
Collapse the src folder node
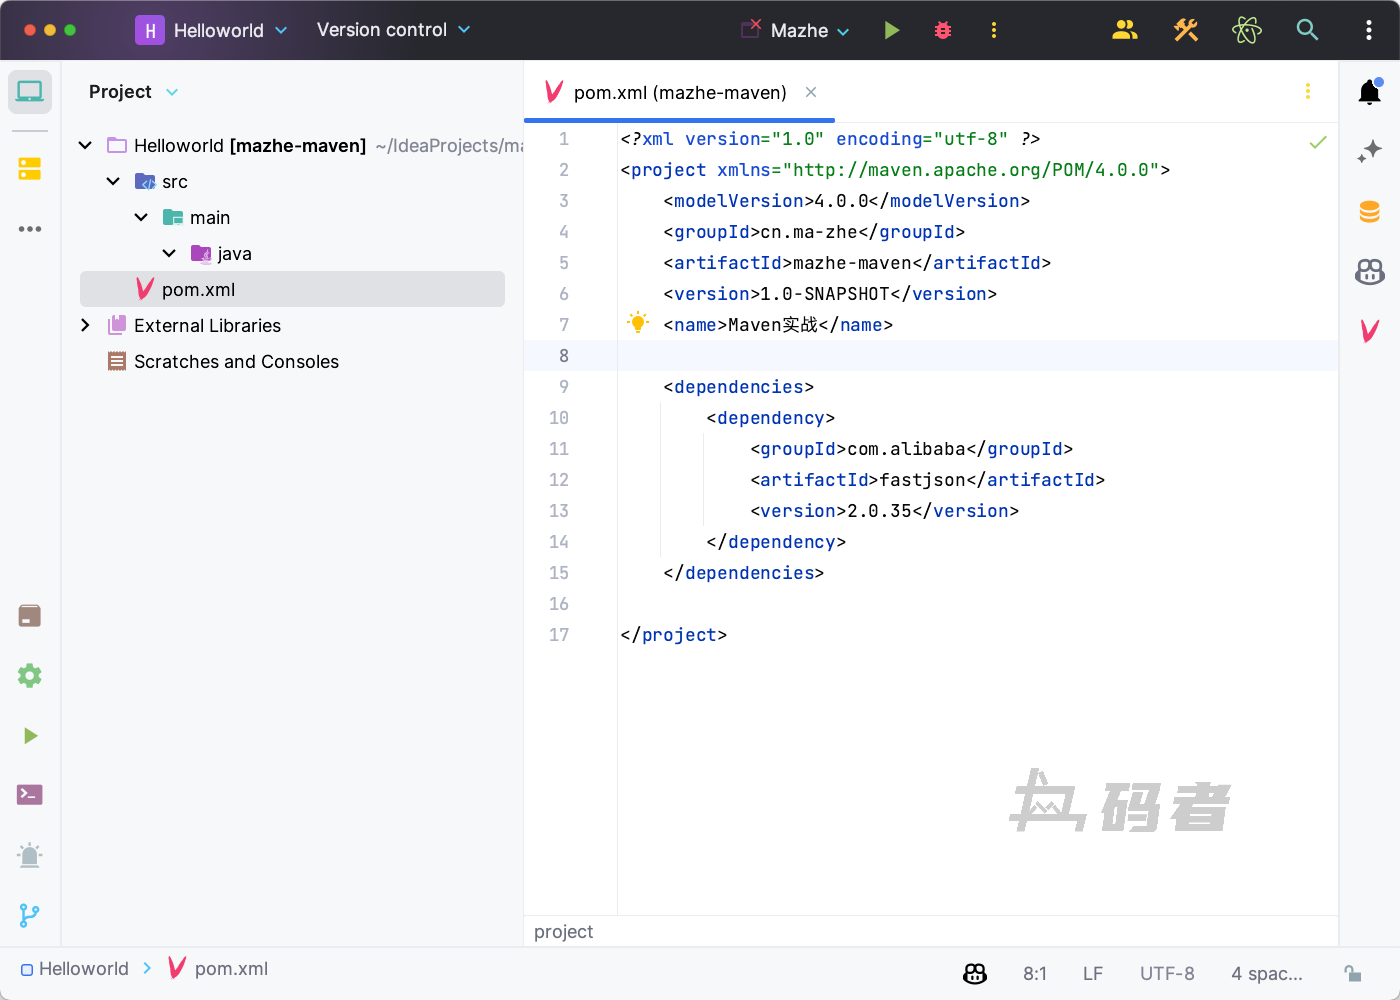click(114, 181)
